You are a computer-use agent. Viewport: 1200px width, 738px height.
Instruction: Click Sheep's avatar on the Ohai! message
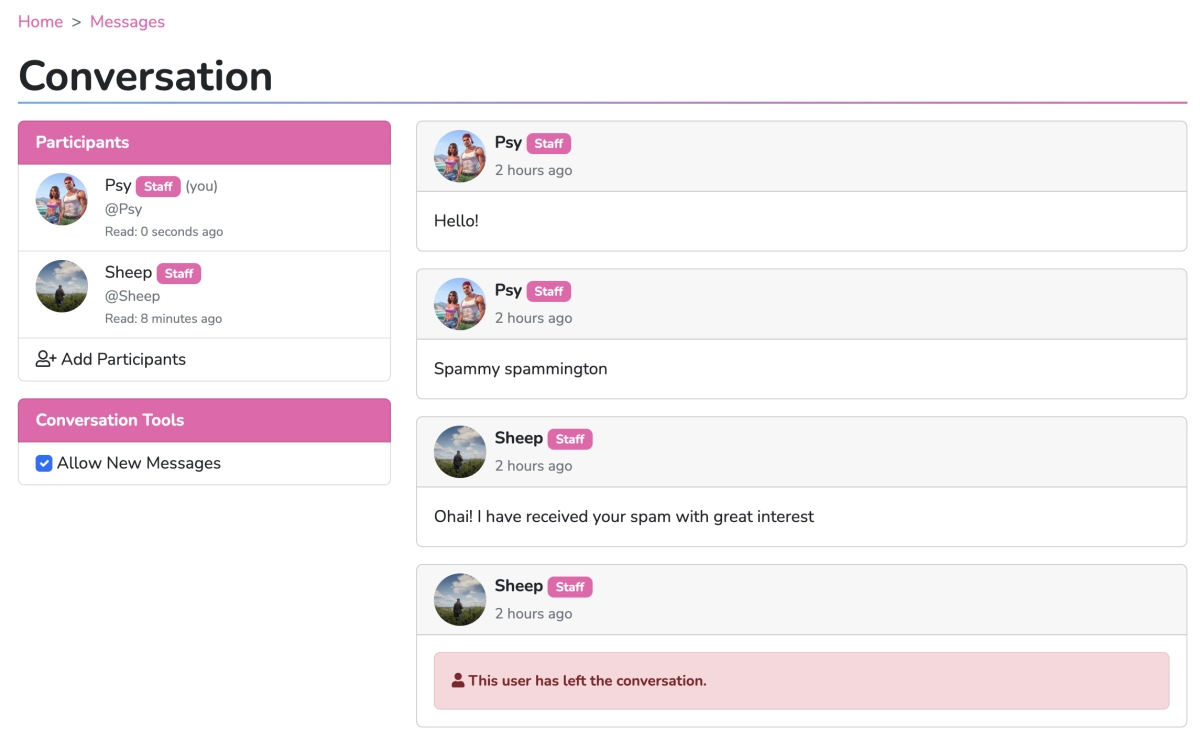coord(460,452)
